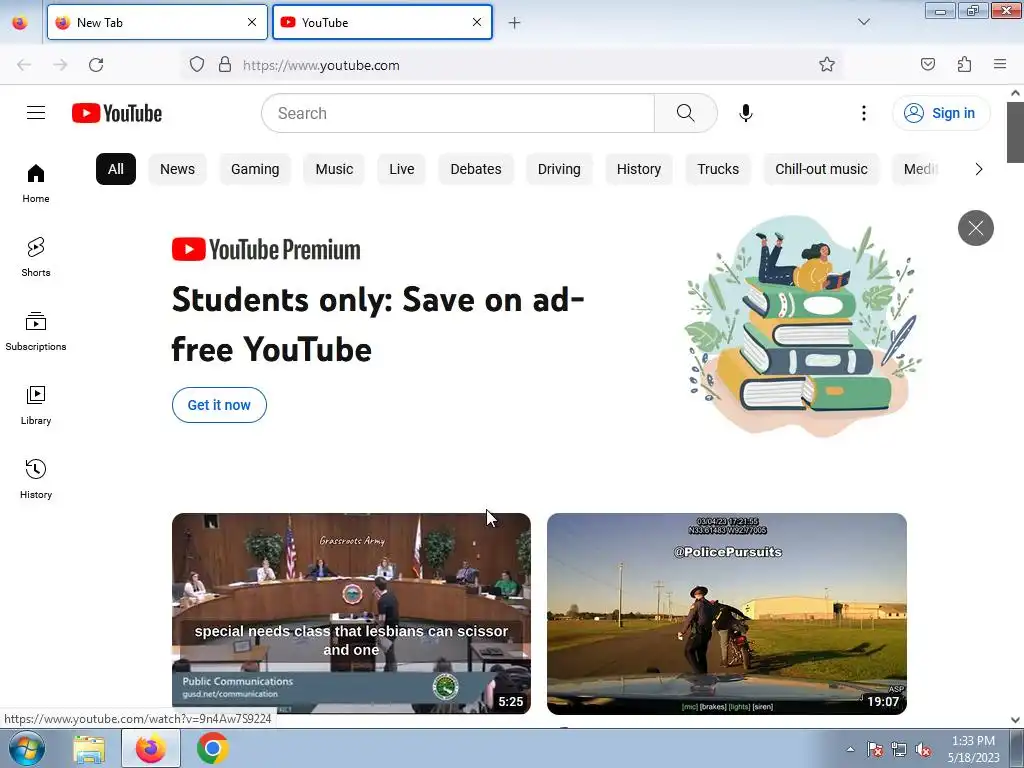Open network status tray icon
The image size is (1024, 768).
click(899, 749)
